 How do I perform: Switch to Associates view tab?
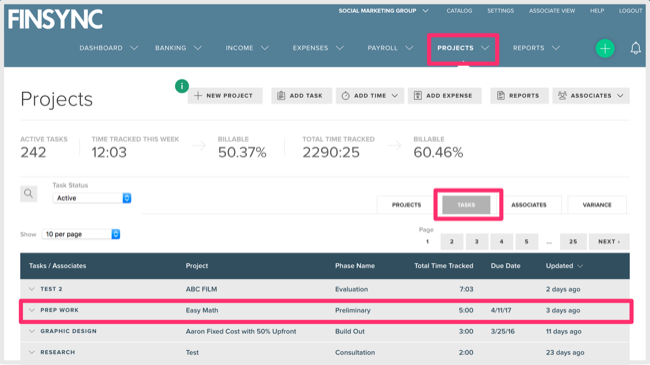pos(529,205)
